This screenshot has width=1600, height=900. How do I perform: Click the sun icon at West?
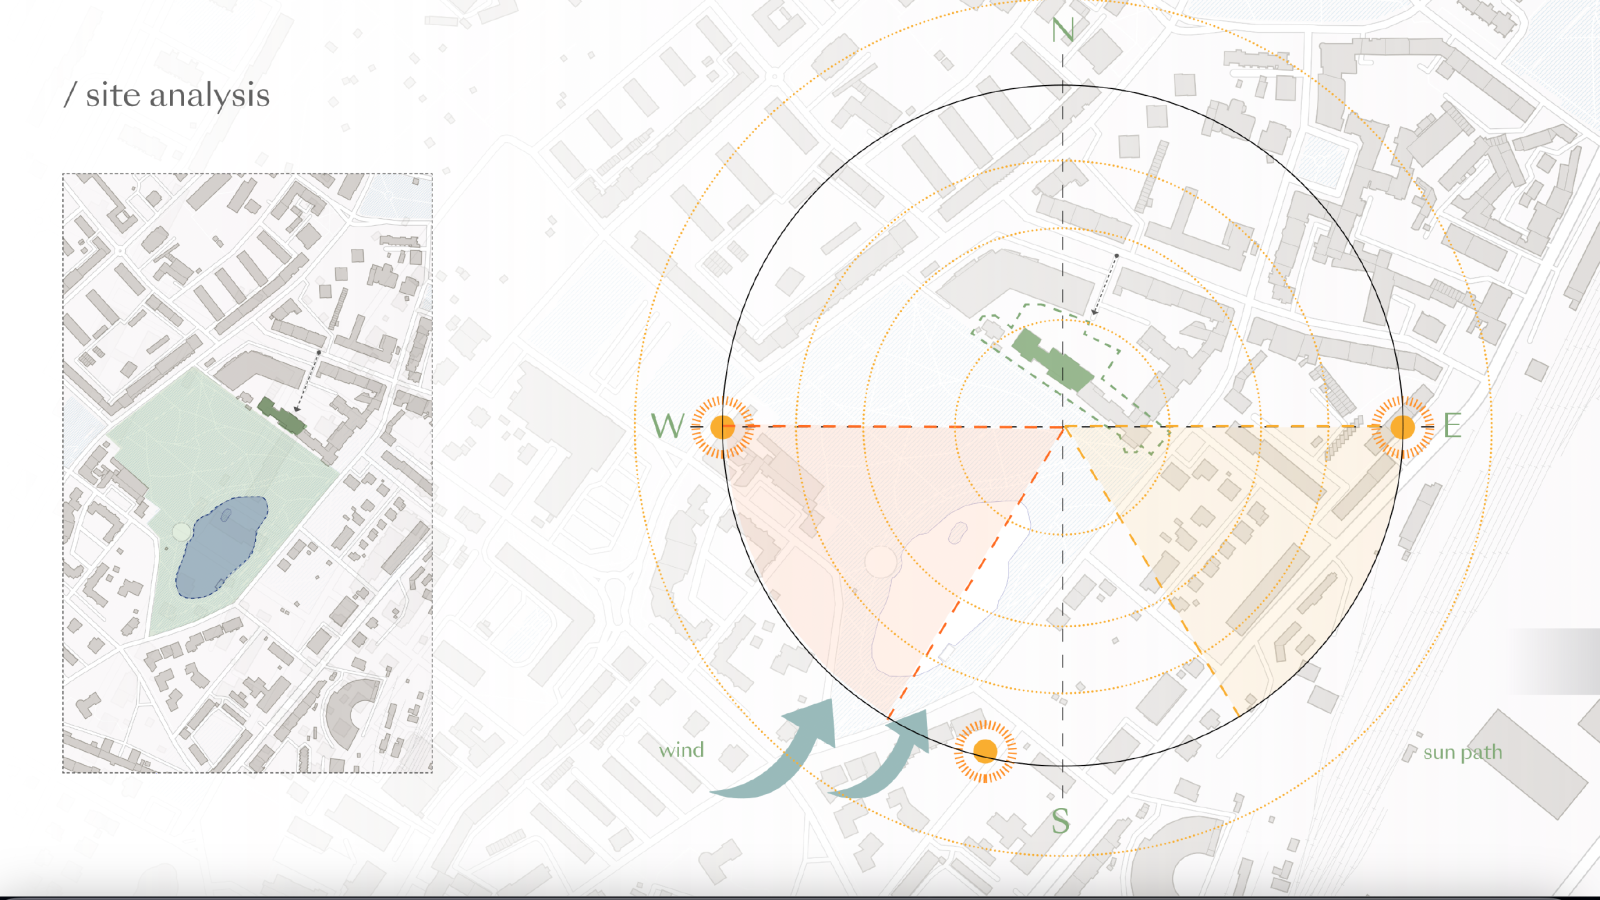click(x=722, y=427)
